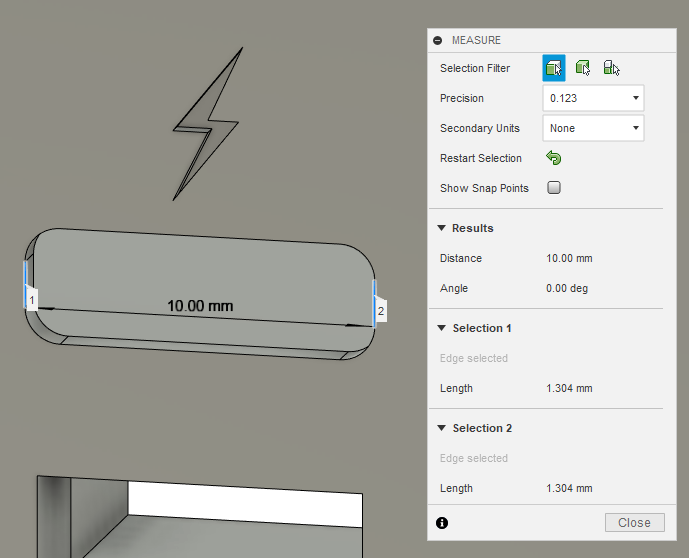Enable the Show Snap Points checkbox
The width and height of the screenshot is (689, 558).
pyautogui.click(x=554, y=188)
